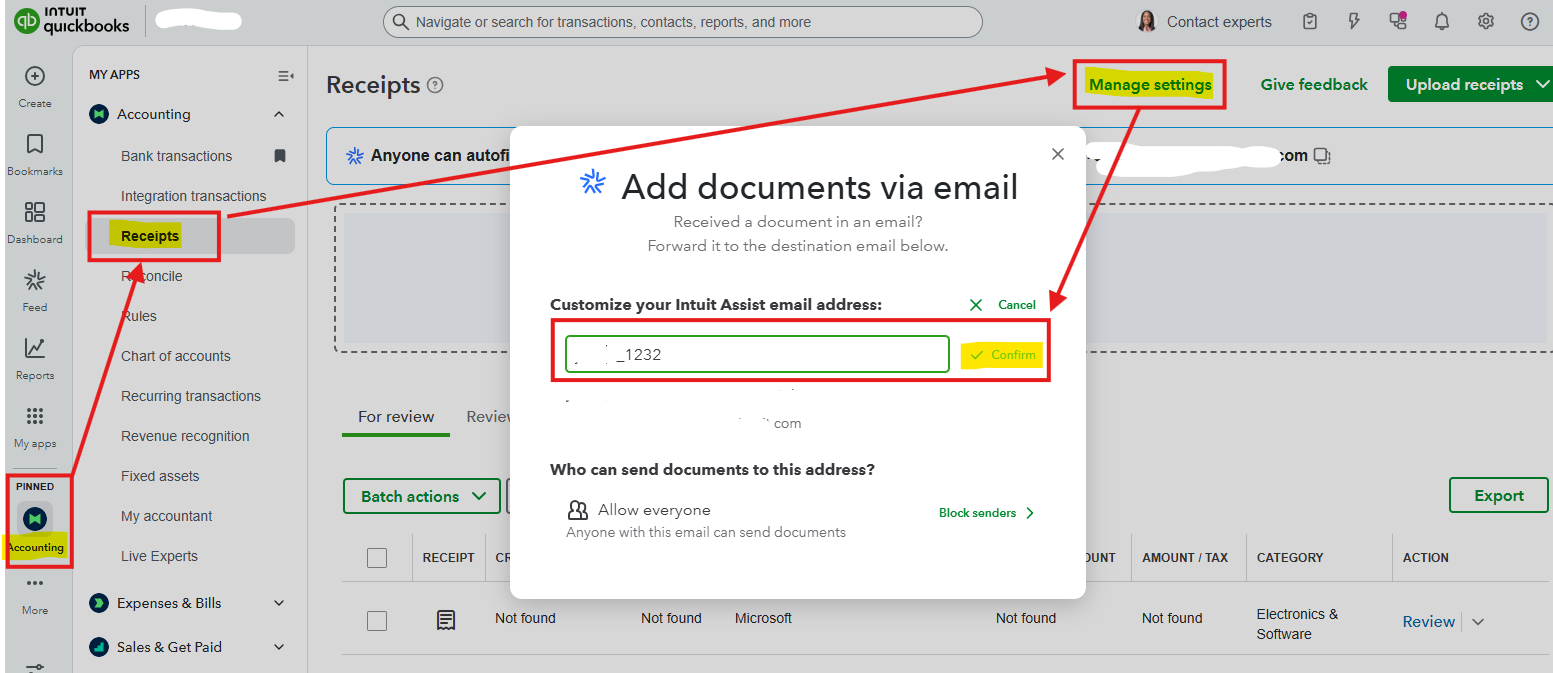Toggle the select-all receipts checkbox
1553x673 pixels.
coord(377,558)
